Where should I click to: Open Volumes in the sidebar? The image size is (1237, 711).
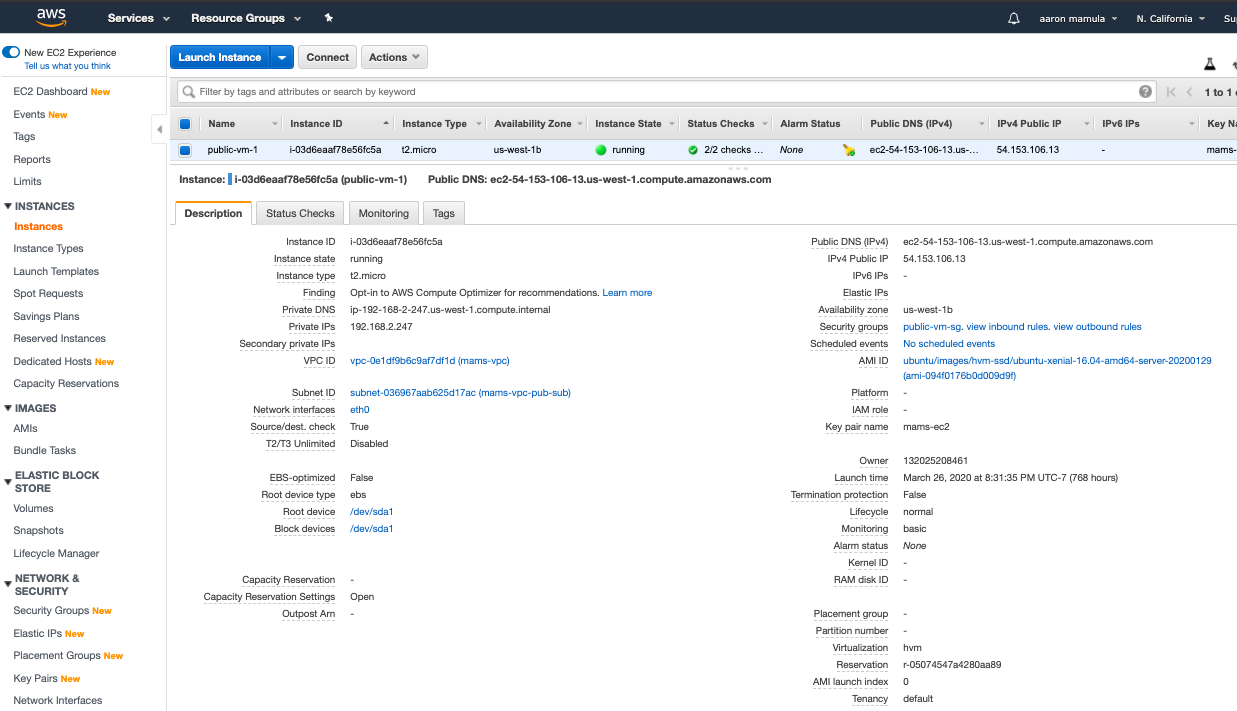click(x=33, y=509)
